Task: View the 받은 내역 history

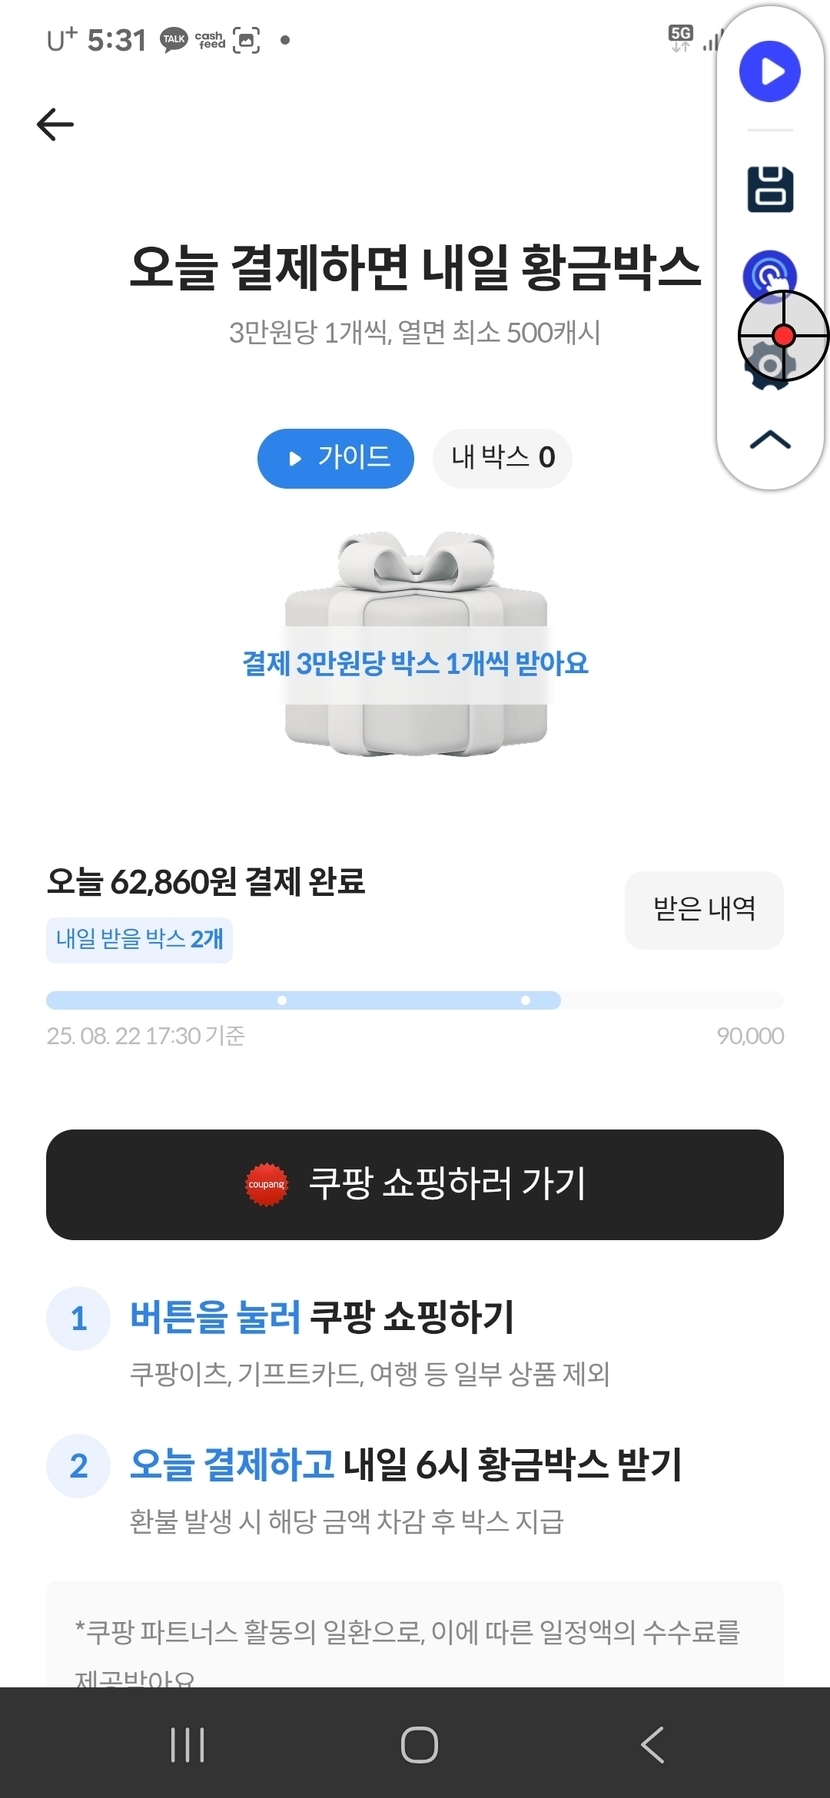Action: 704,909
